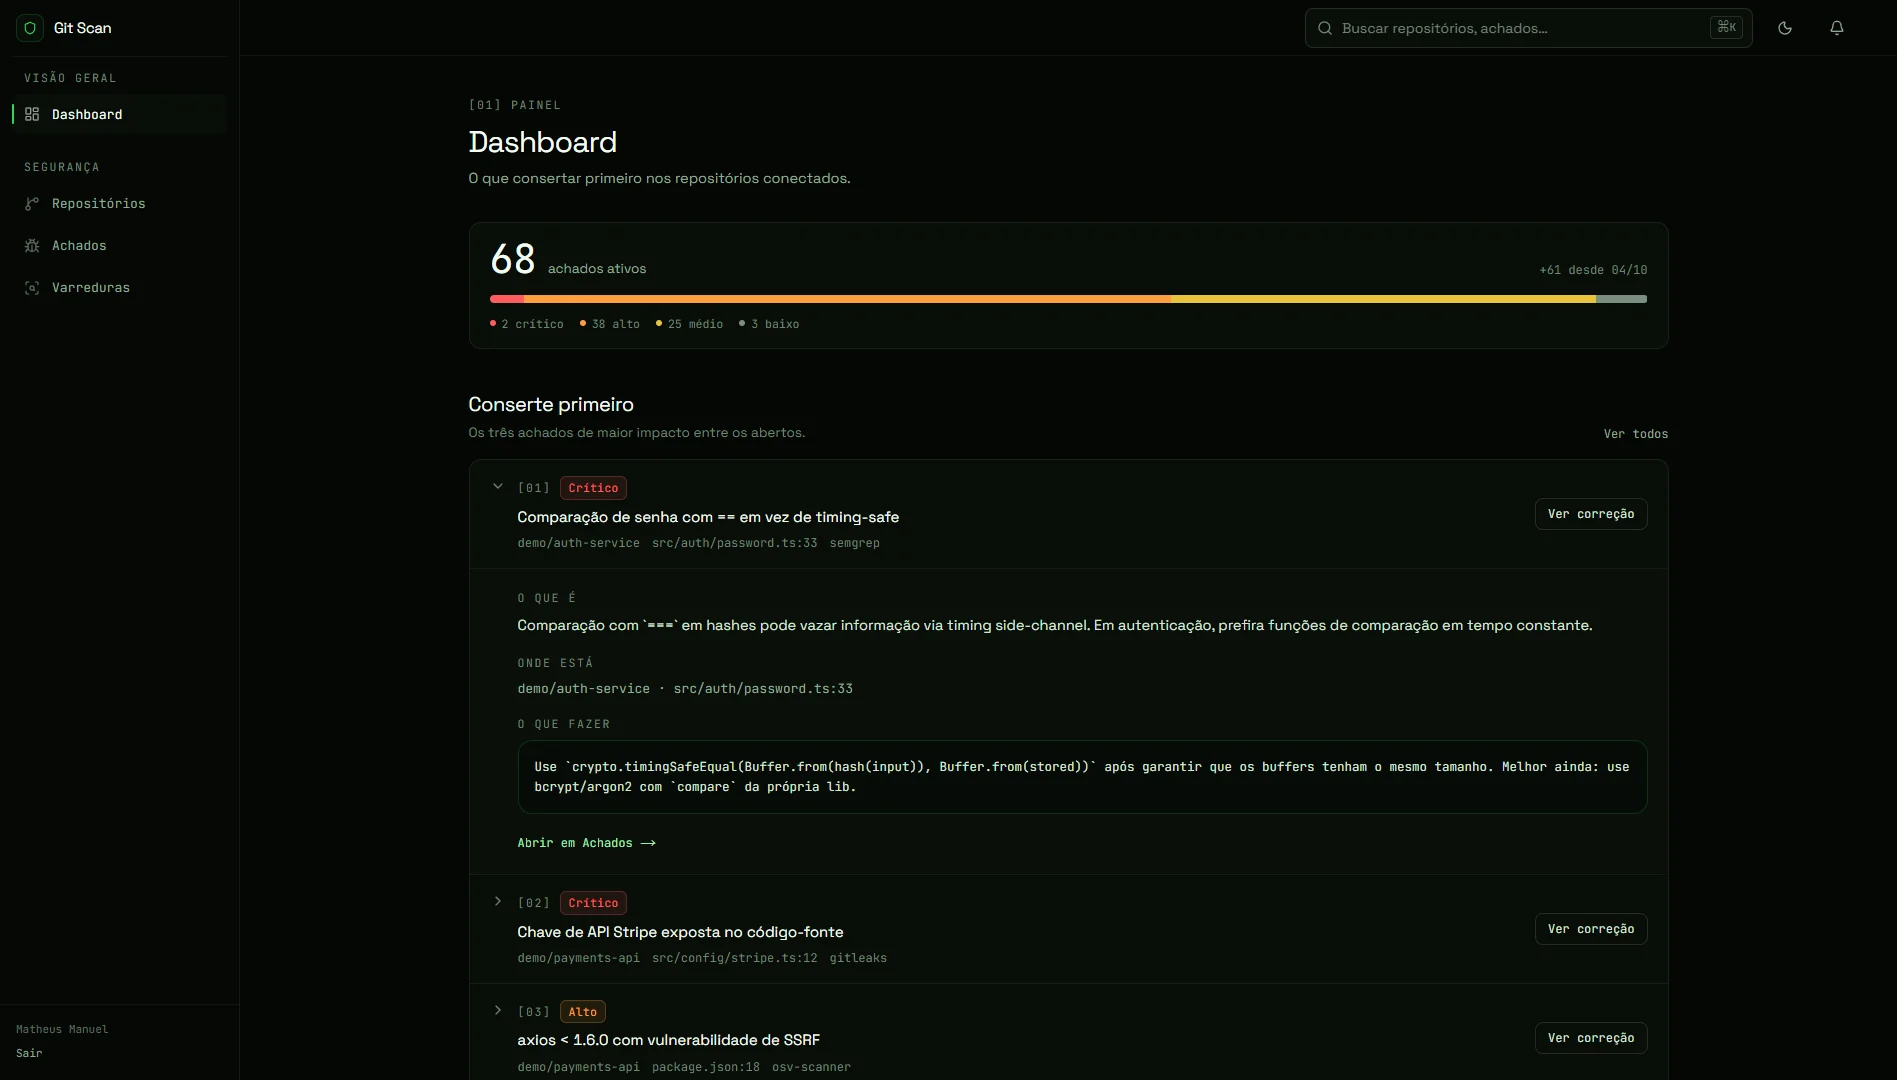Click the title Chave de API Stripe exposta

pos(680,932)
